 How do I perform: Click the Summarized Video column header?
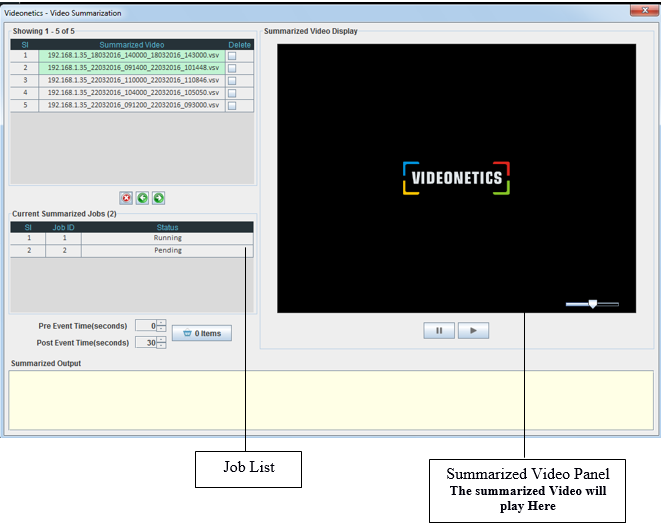coord(132,45)
